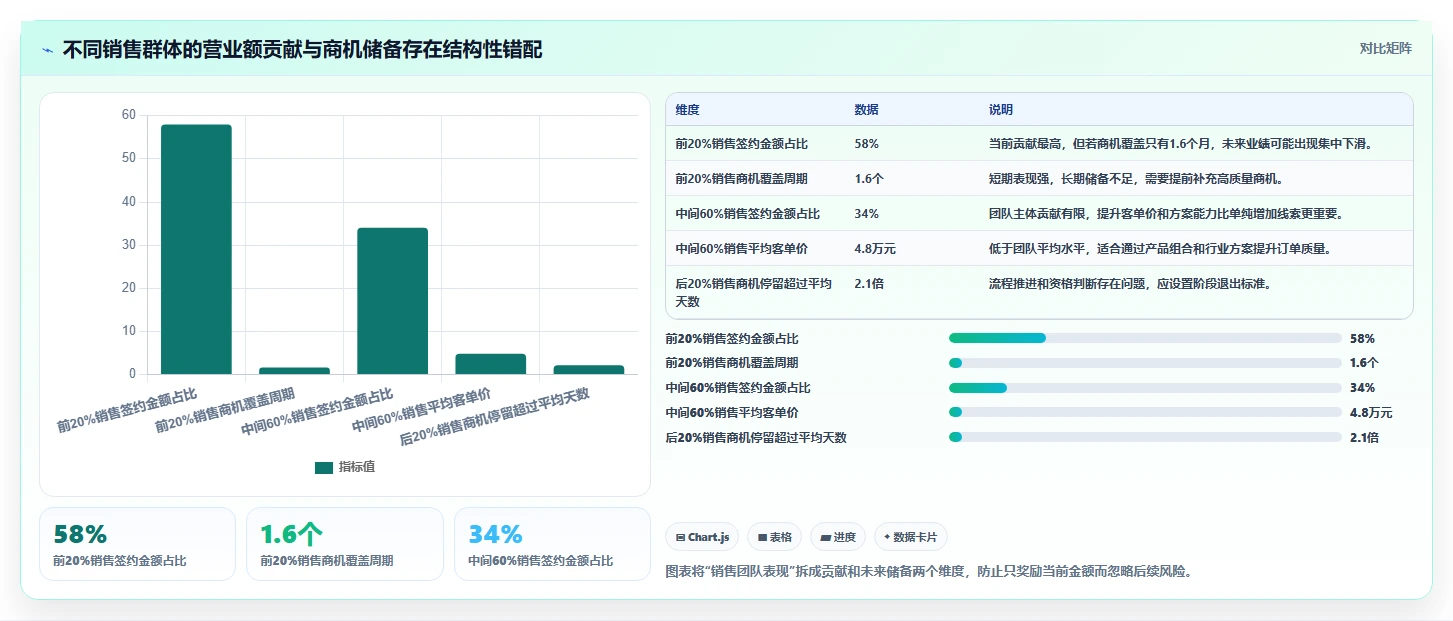Click the tallest bar, 前20%销售签约金额占比
1453x621 pixels.
(x=196, y=249)
